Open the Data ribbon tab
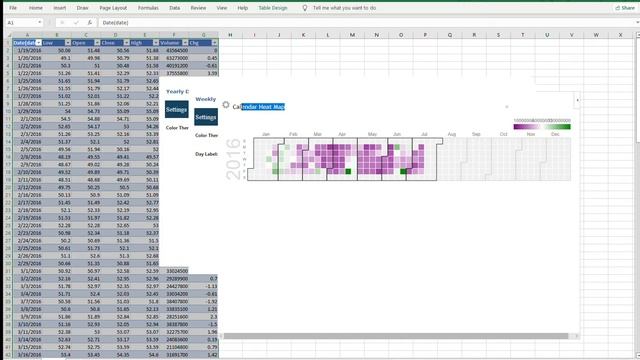This screenshot has height=360, width=640. (174, 8)
